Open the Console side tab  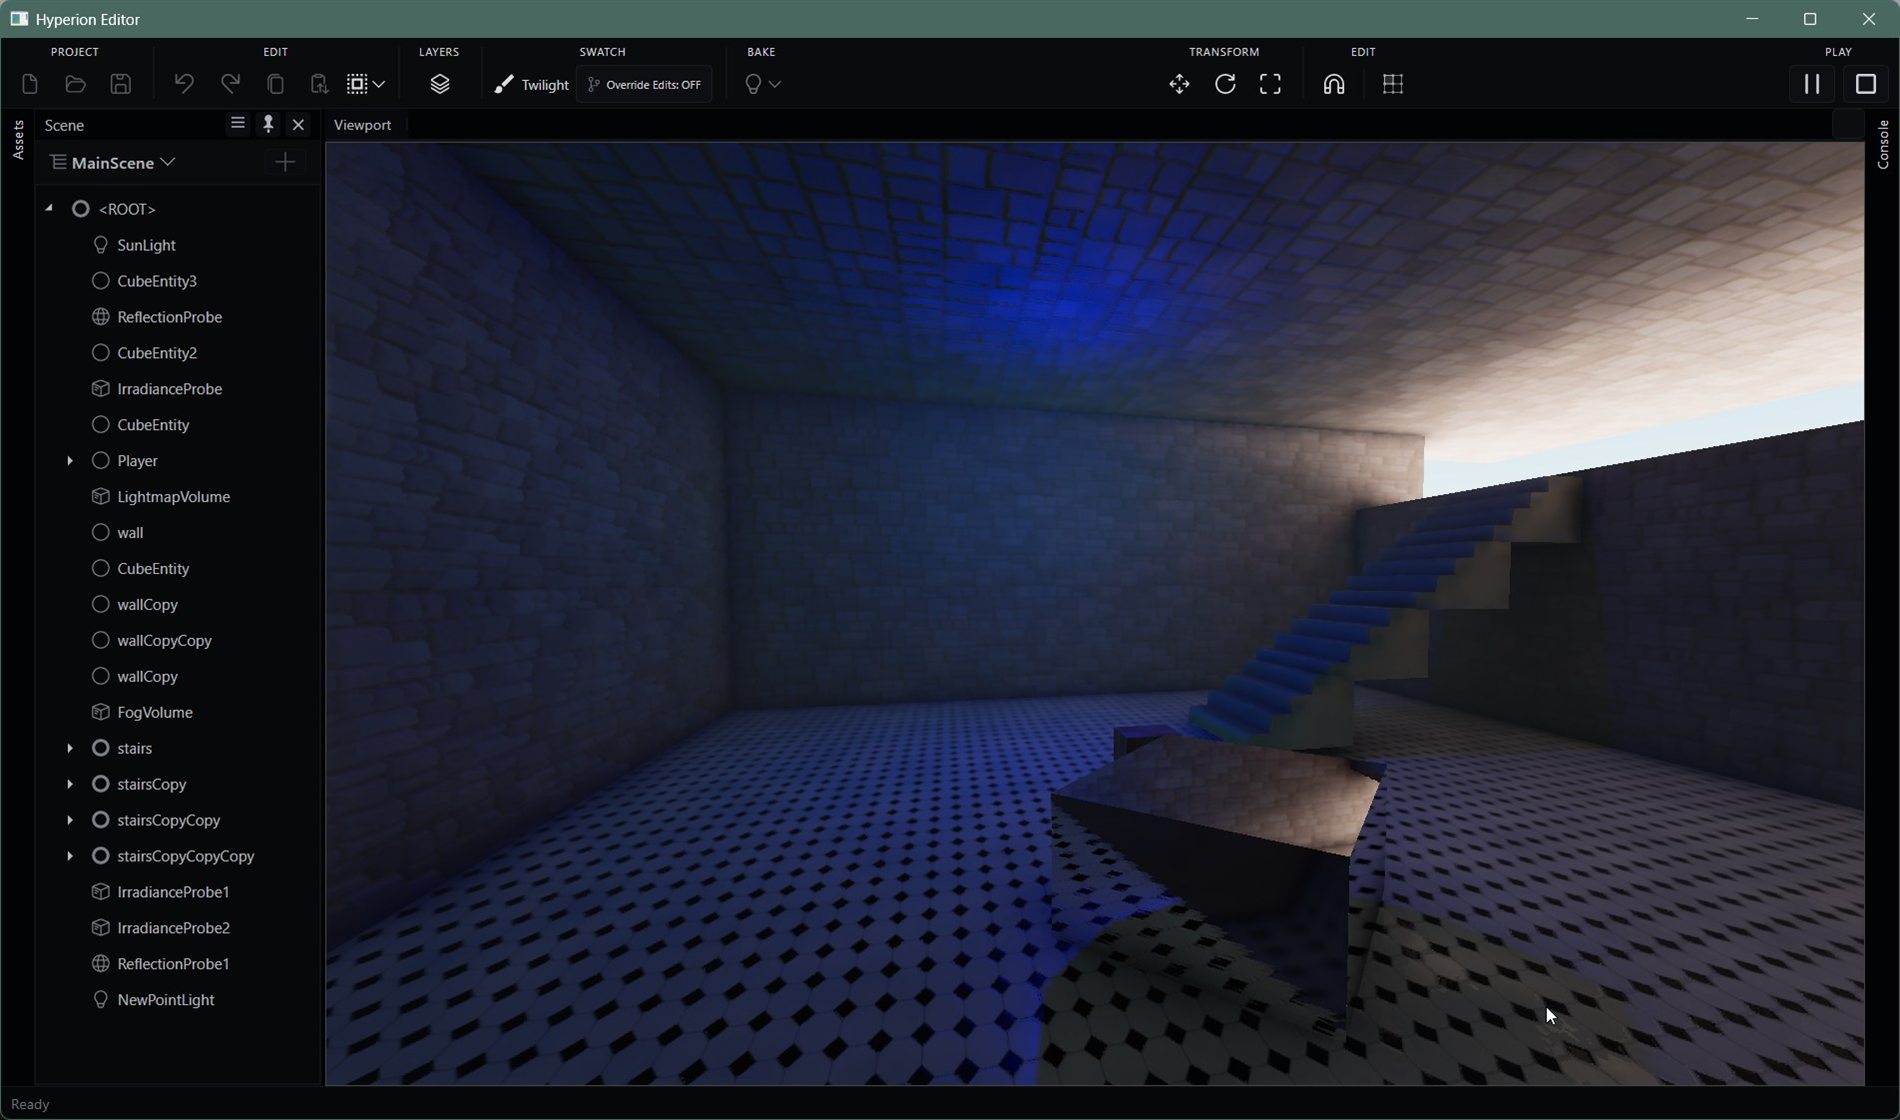[1883, 145]
